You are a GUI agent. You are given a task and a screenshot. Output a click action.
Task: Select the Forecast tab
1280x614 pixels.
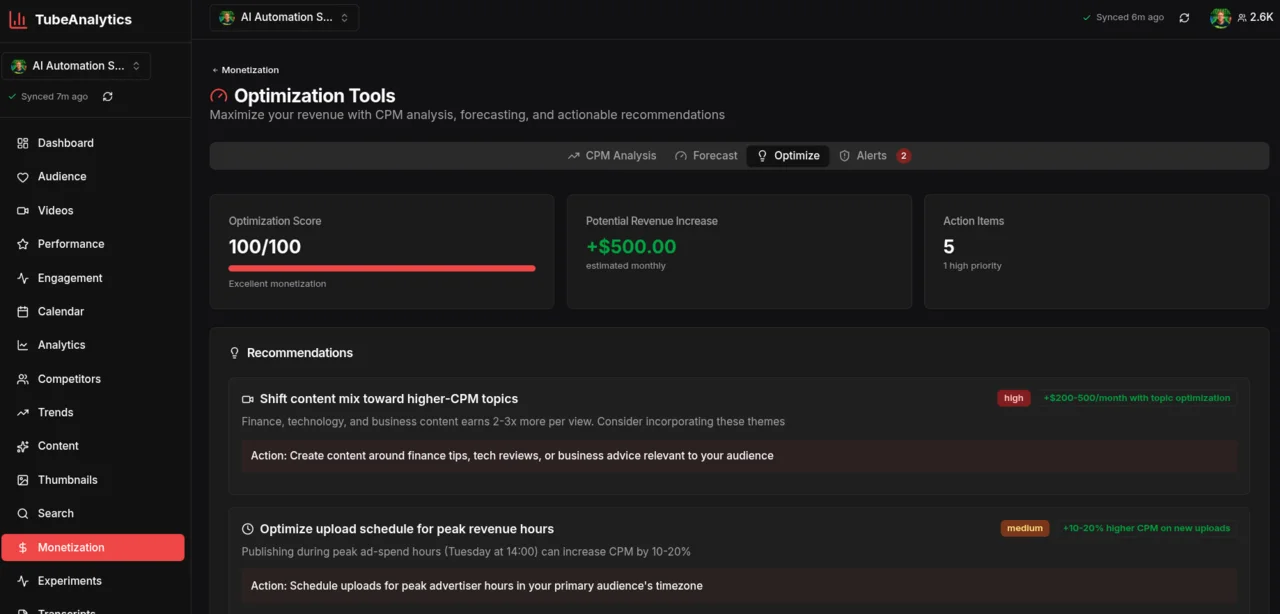pyautogui.click(x=705, y=155)
